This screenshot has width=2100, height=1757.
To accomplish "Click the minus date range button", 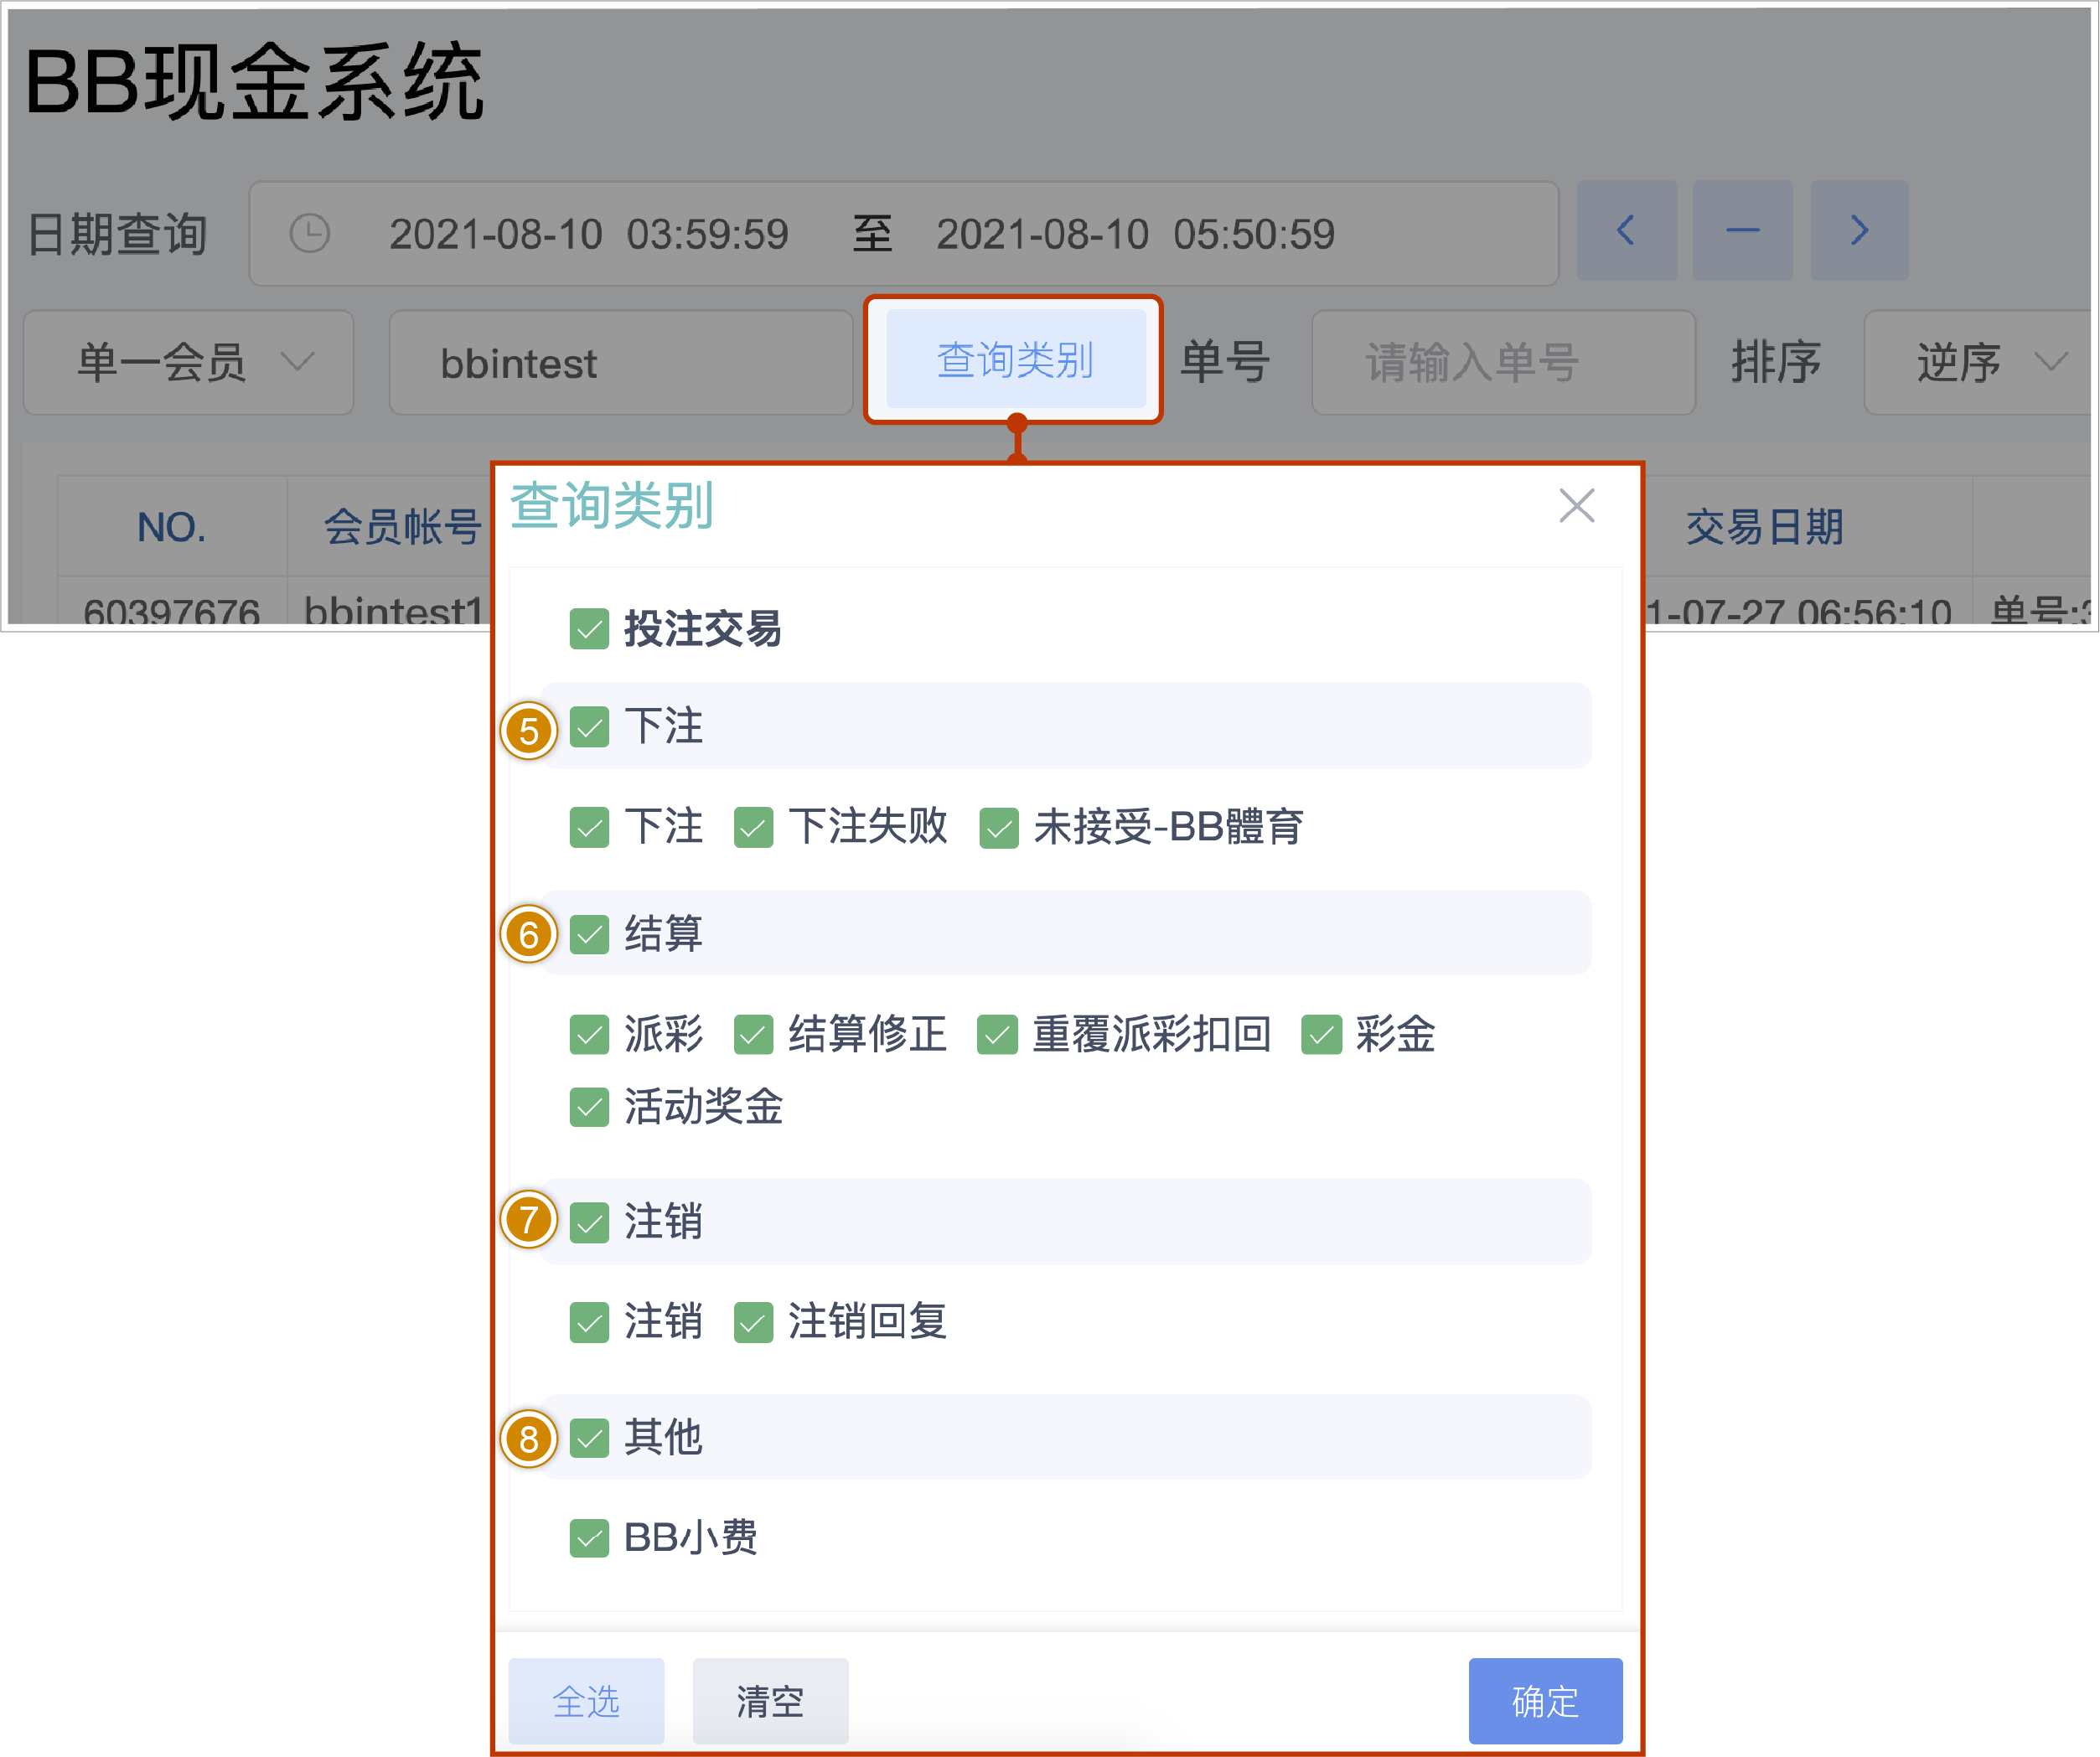I will click(1742, 231).
